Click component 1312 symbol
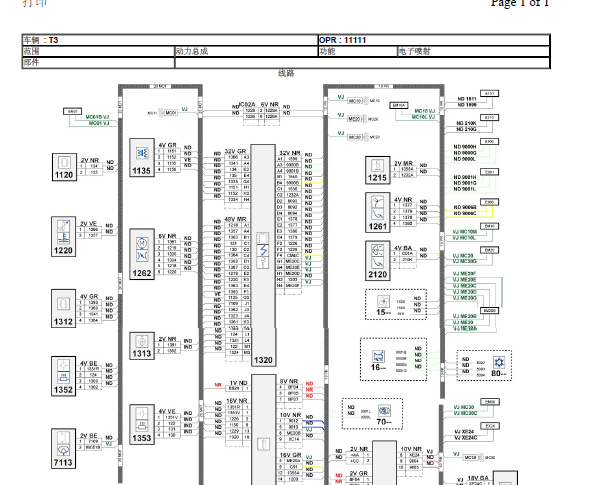Screen dimensions: 608x485 pyautogui.click(x=64, y=309)
